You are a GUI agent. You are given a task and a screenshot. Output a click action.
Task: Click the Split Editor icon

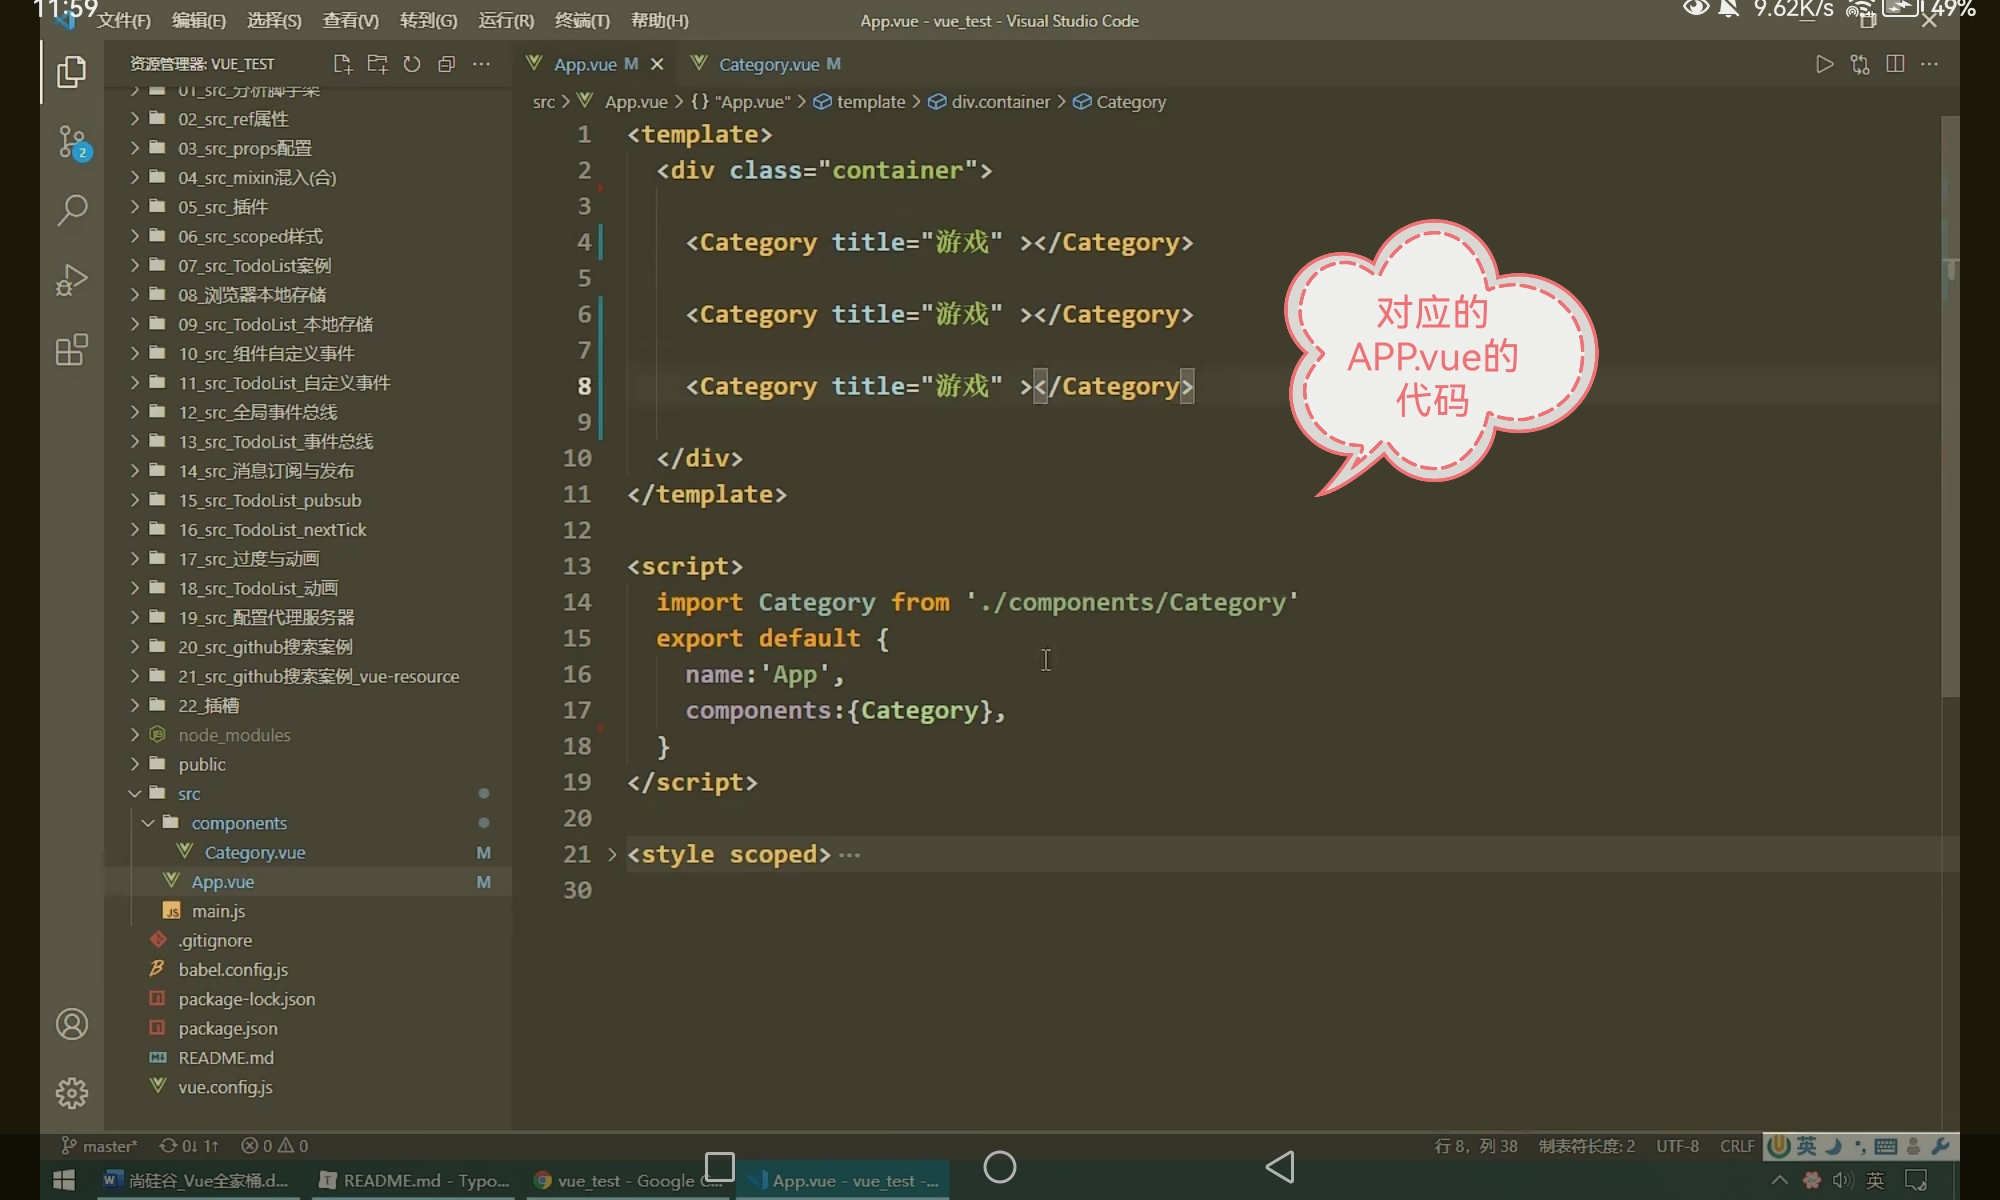click(1895, 64)
